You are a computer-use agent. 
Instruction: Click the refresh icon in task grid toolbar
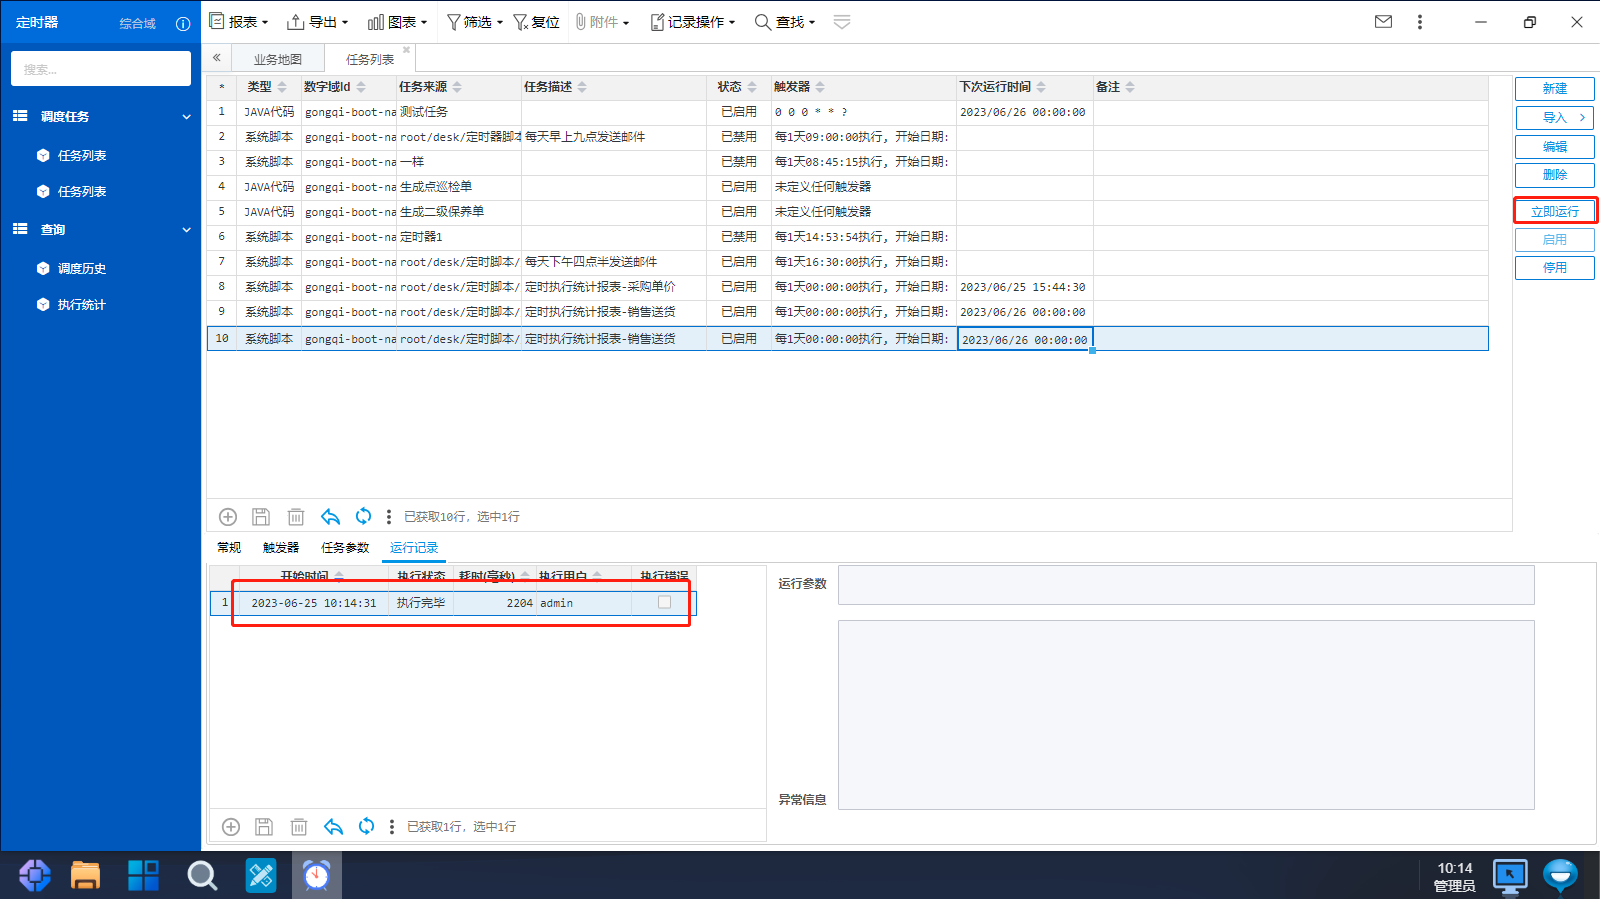[363, 517]
